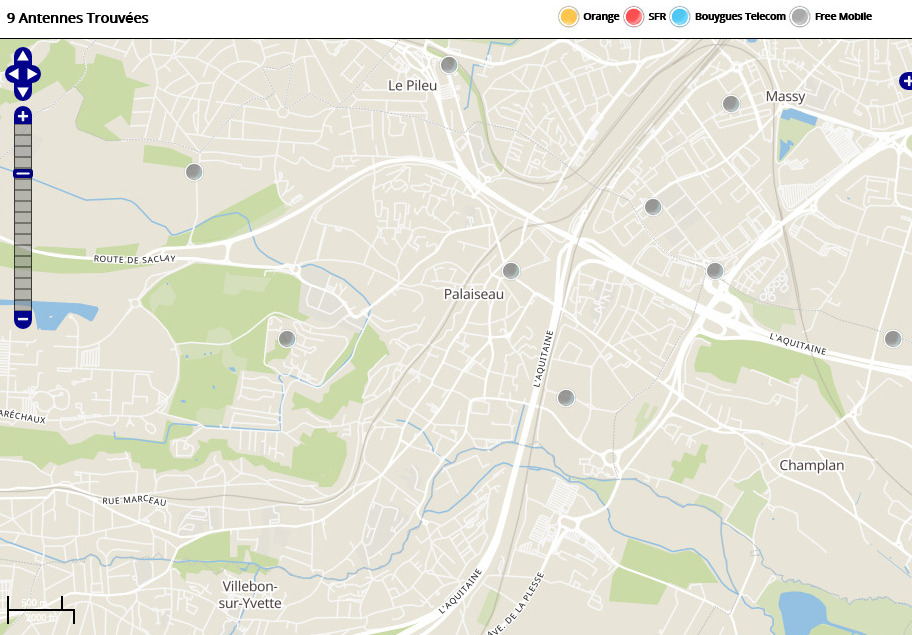Select the antenna marker near Le Pileu
This screenshot has width=912, height=635.
pos(449,65)
